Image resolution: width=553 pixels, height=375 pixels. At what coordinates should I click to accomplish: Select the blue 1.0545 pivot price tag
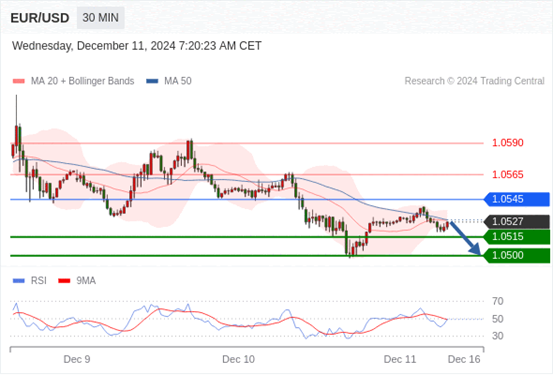point(516,199)
